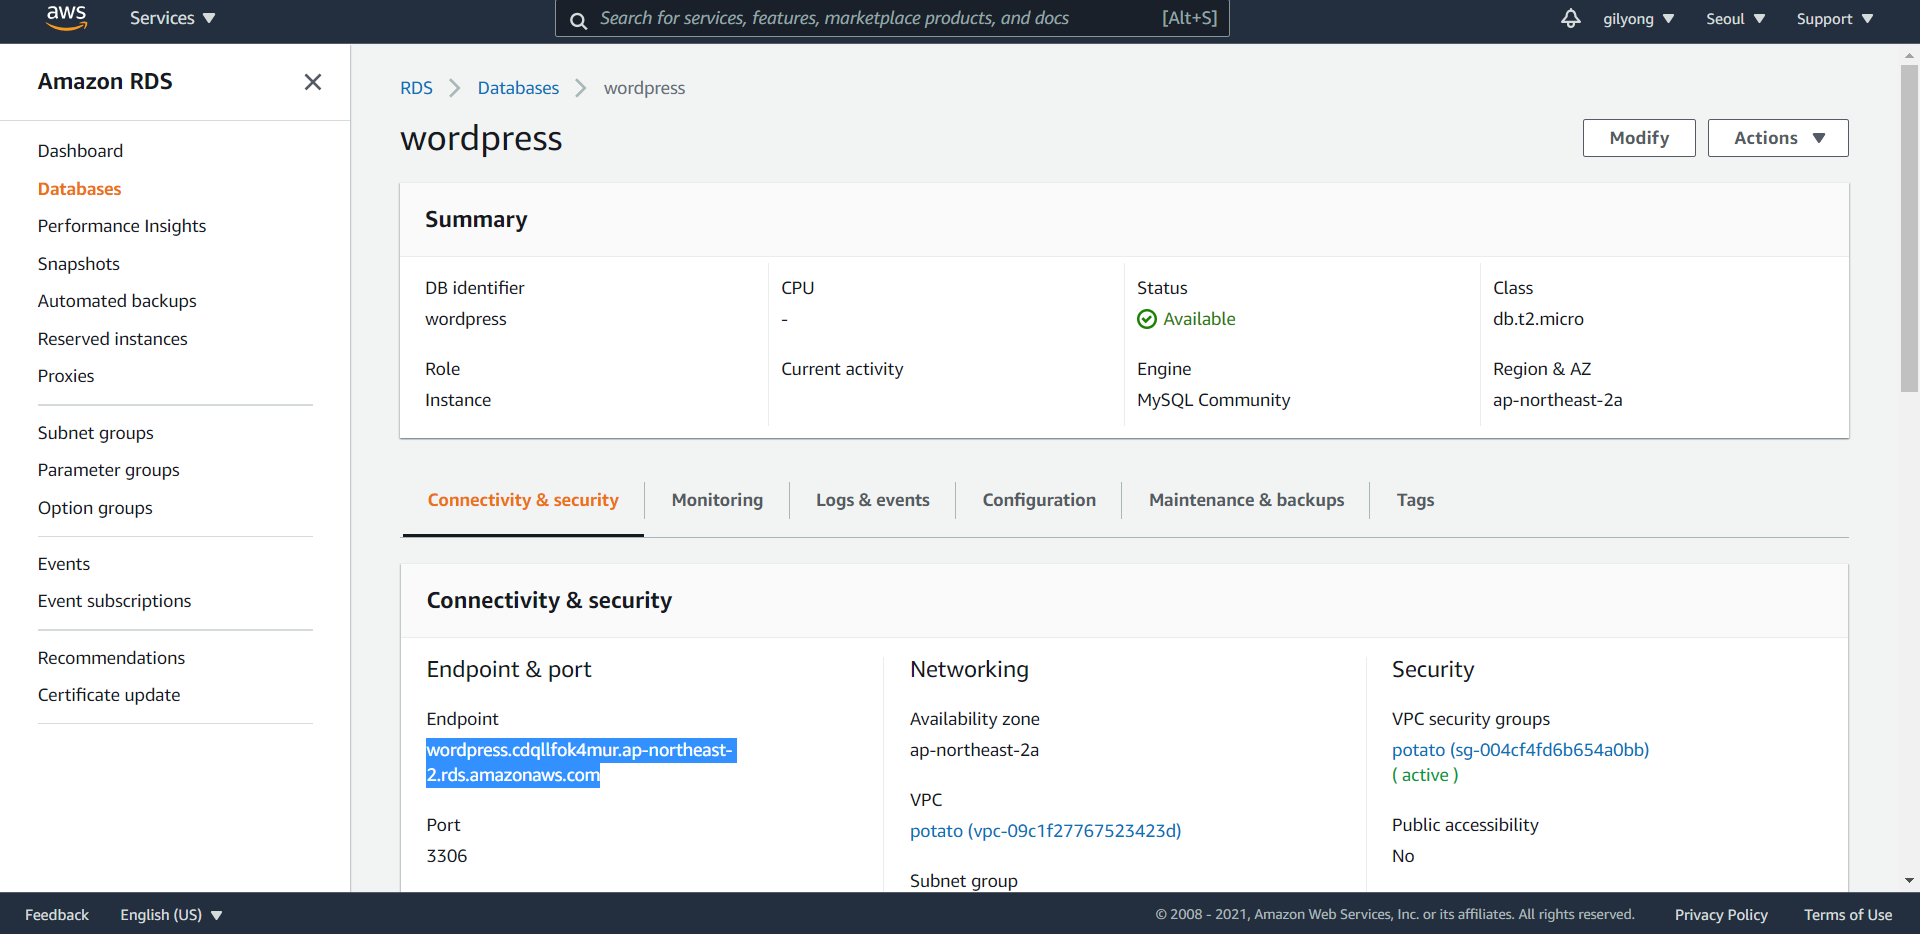
Task: Open the Seoul region selector
Action: [x=1735, y=19]
